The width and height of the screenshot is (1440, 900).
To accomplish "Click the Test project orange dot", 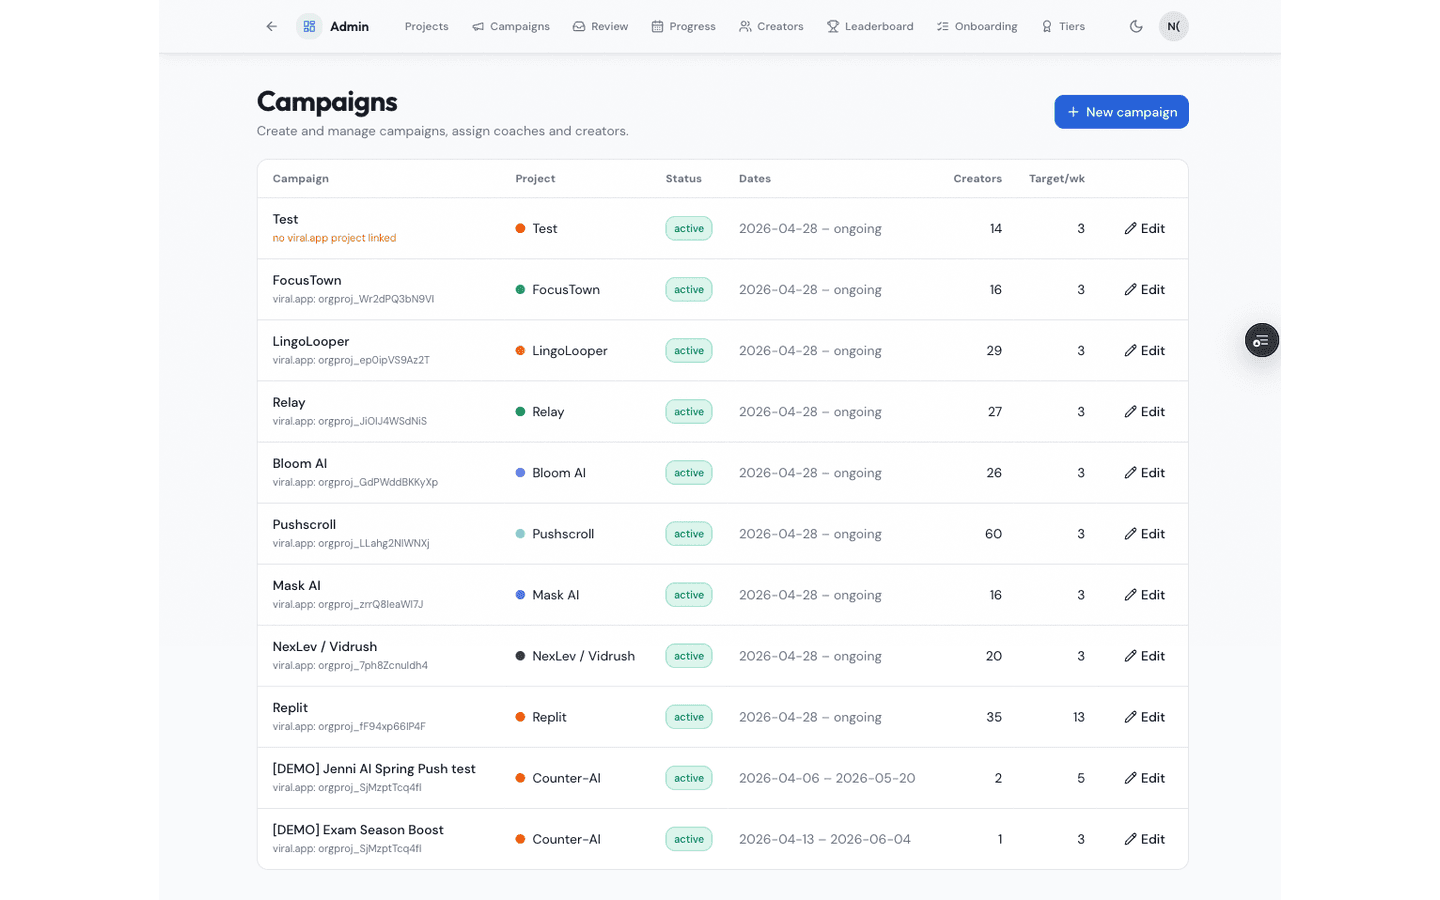I will pos(520,229).
